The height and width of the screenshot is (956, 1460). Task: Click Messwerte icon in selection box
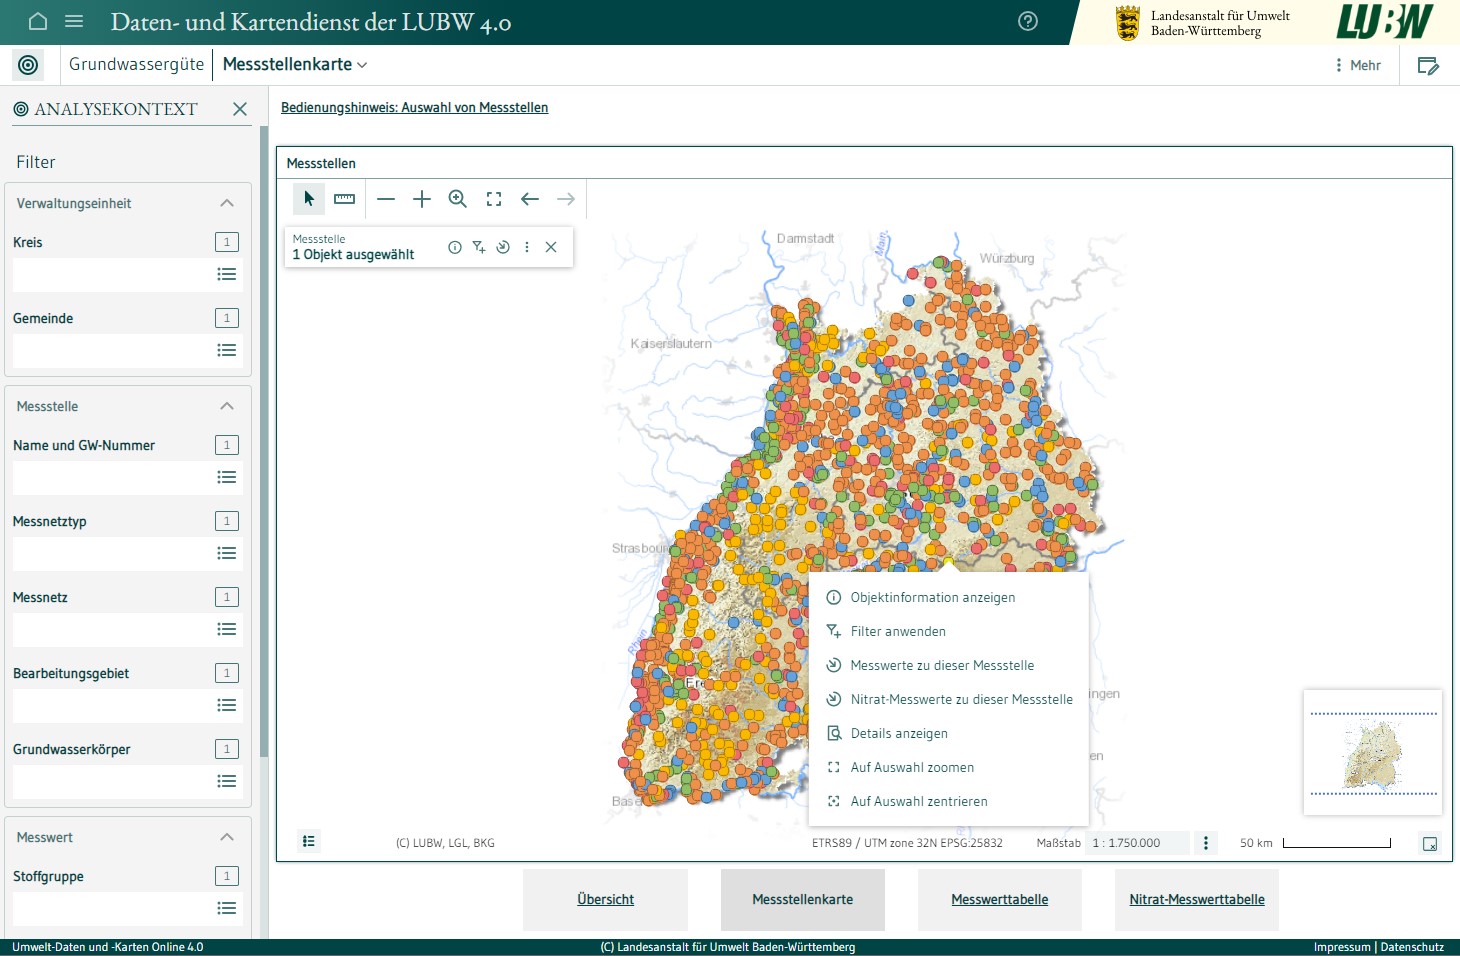coord(503,247)
